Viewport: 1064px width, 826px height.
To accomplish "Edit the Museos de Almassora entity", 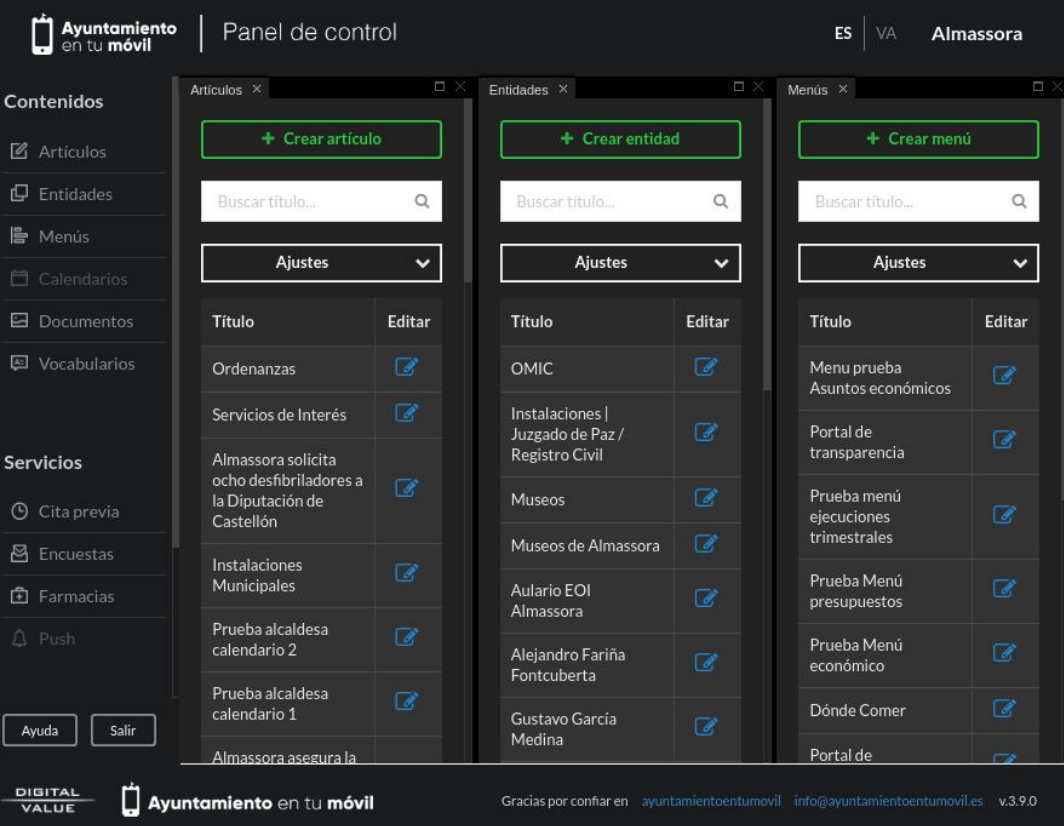I will 705,544.
